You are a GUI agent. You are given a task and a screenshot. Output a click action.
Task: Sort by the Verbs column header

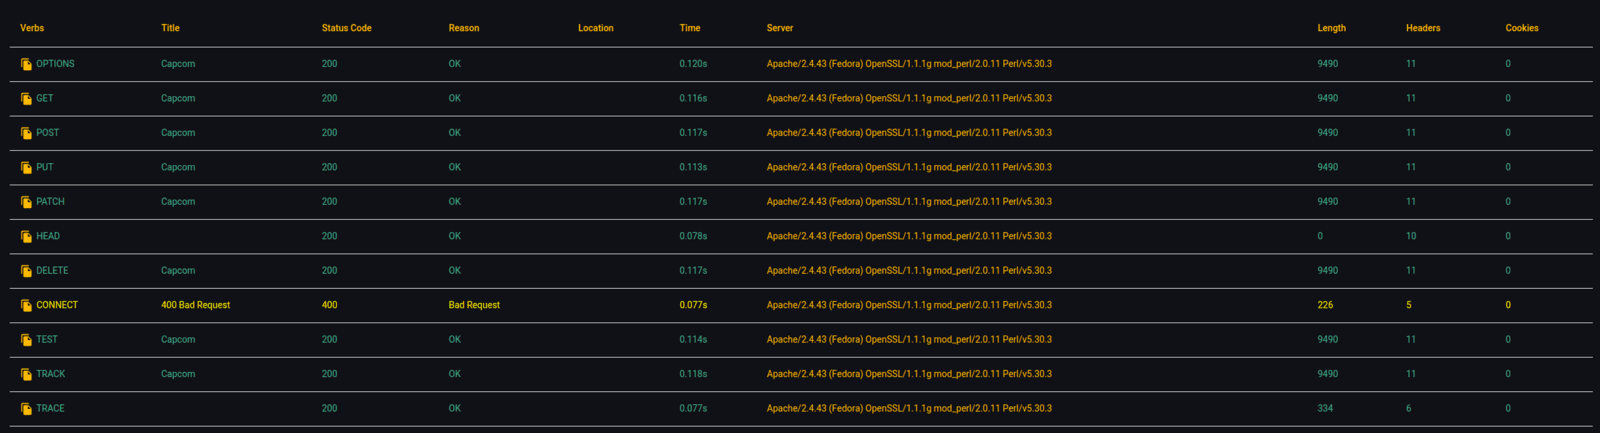[32, 28]
